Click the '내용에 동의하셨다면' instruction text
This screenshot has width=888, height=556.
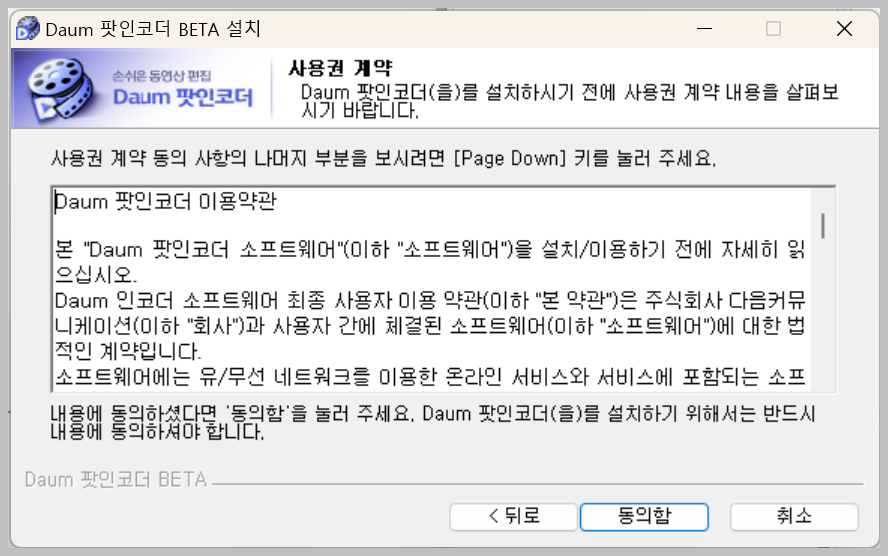pos(433,422)
